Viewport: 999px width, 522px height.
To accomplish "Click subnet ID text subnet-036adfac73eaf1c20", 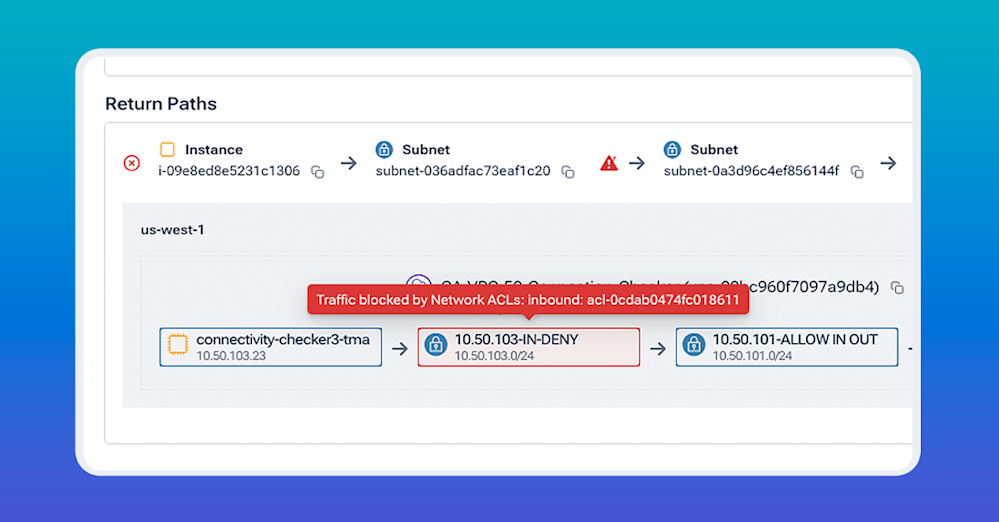I will pyautogui.click(x=463, y=171).
